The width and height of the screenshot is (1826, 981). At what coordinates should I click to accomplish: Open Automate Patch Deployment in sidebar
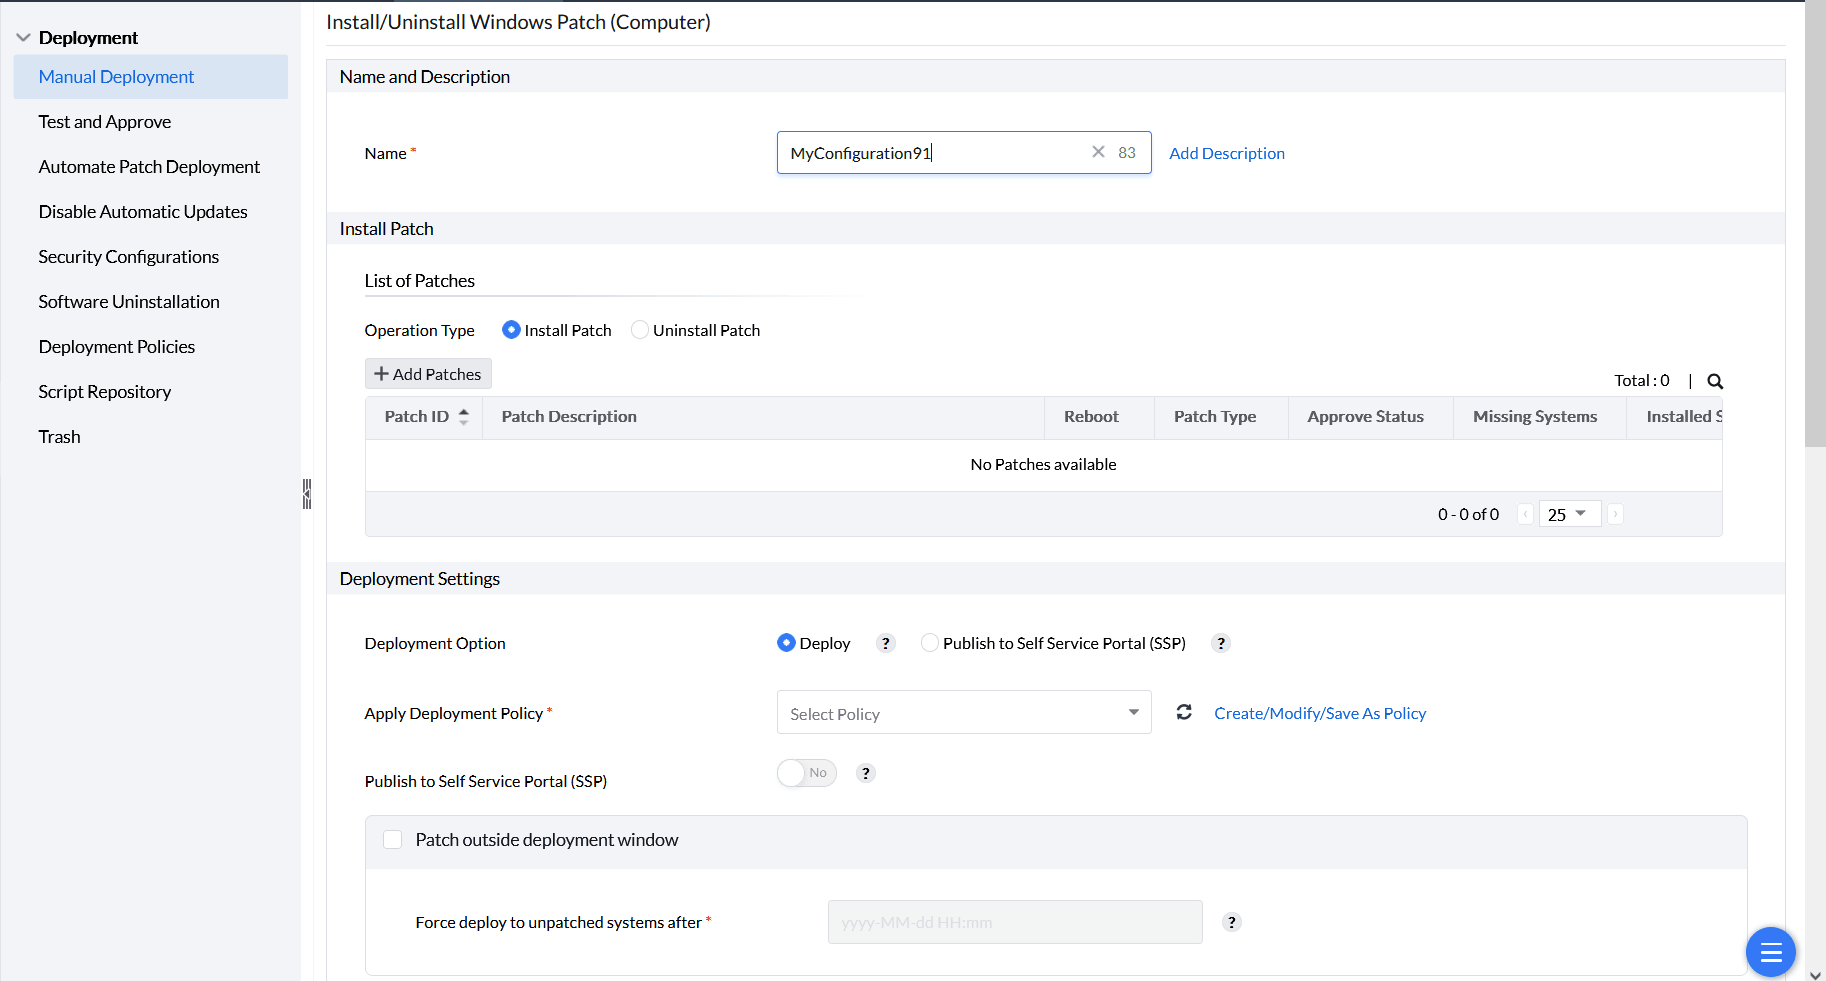tap(149, 167)
